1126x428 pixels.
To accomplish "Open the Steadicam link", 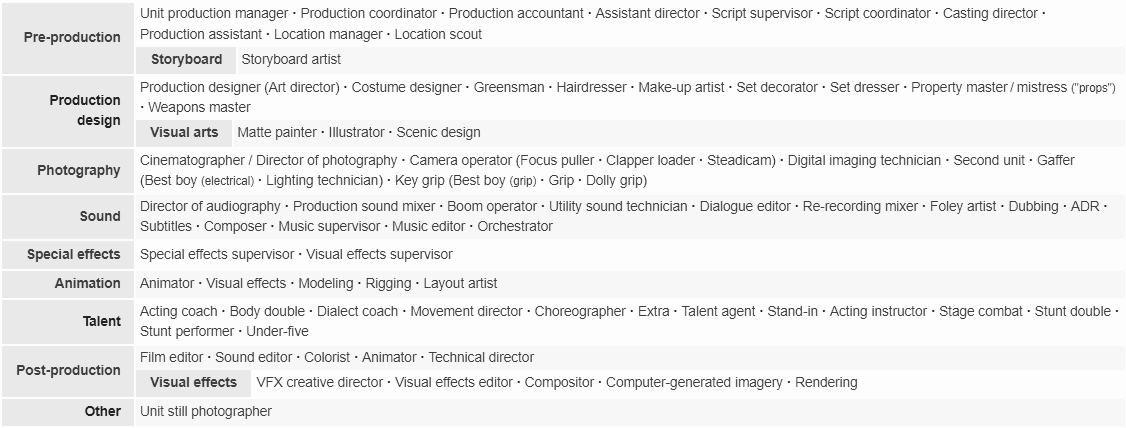I will tap(739, 161).
